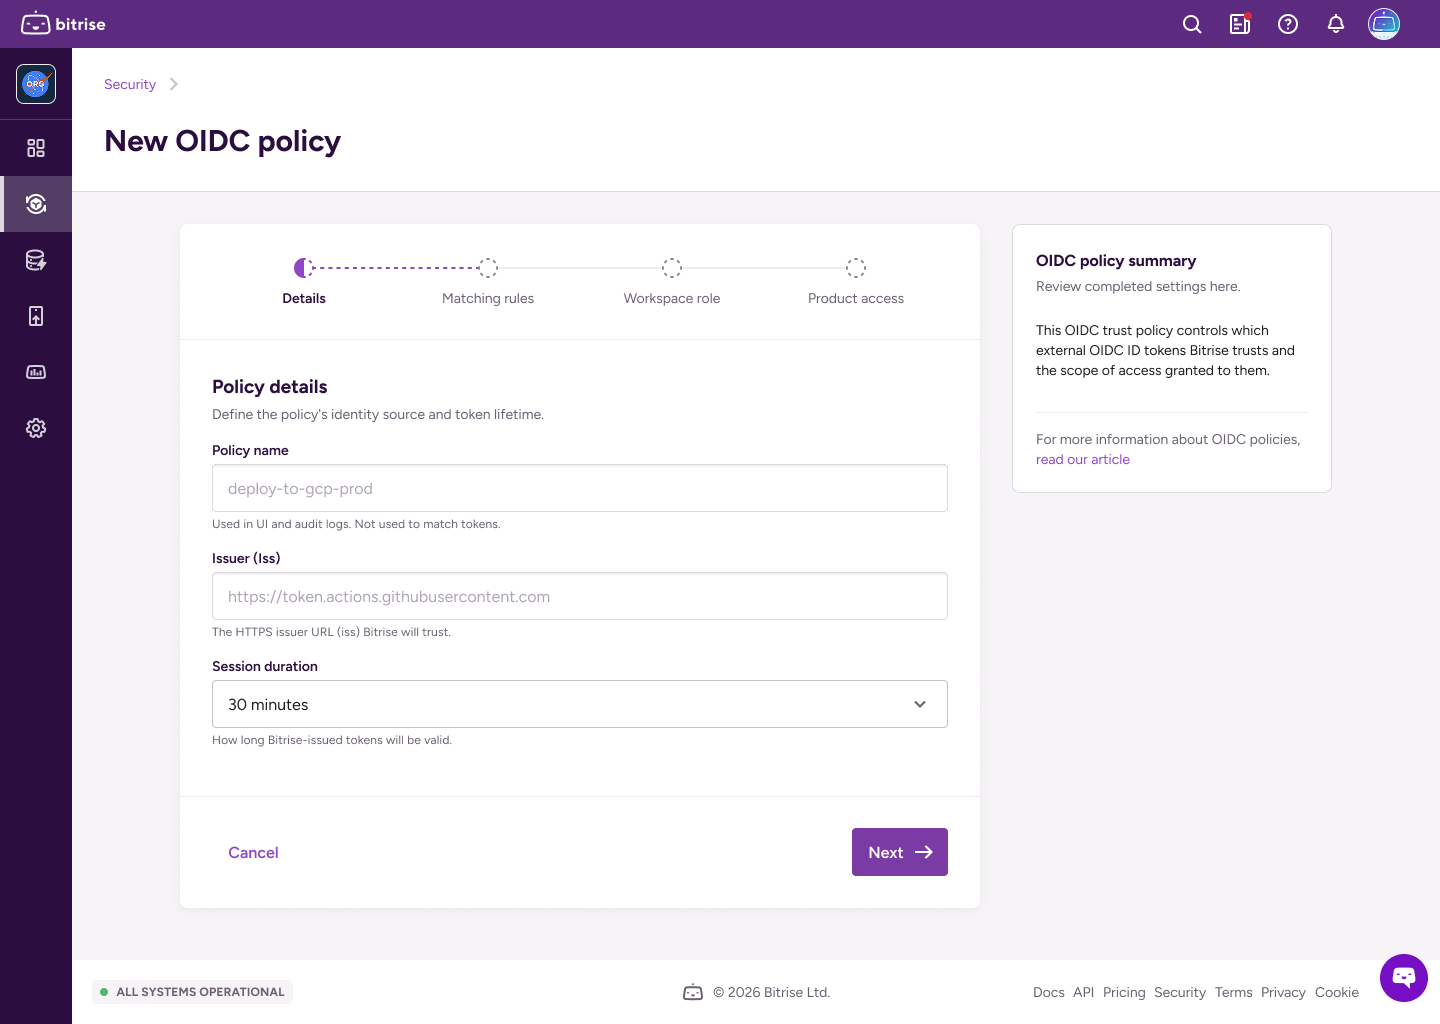Viewport: 1440px width, 1024px height.
Task: Click your profile avatar in top bar
Action: [x=1383, y=23]
